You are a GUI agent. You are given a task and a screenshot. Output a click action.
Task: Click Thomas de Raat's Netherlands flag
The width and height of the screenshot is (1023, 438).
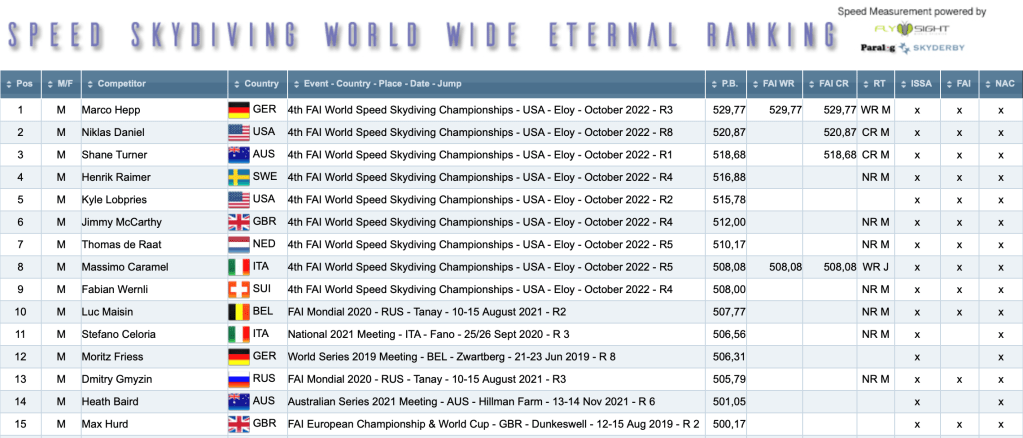point(239,244)
